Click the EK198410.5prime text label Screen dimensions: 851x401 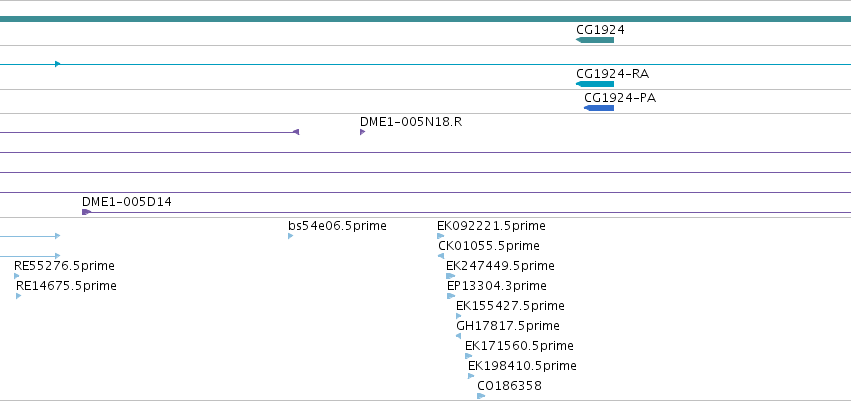tap(522, 366)
